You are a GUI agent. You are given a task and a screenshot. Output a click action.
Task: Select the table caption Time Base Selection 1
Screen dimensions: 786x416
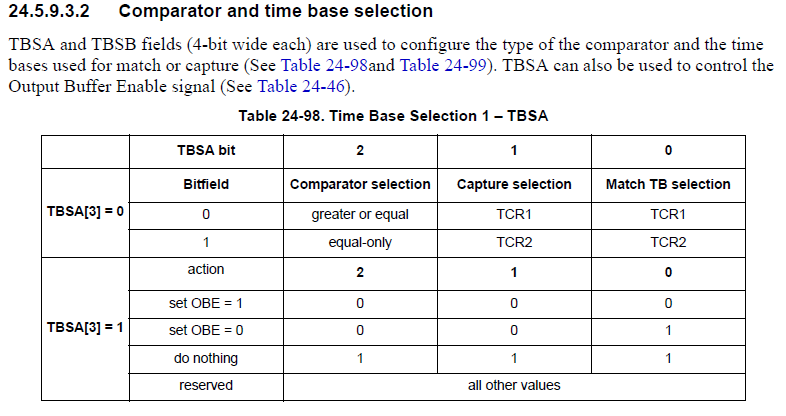point(393,116)
